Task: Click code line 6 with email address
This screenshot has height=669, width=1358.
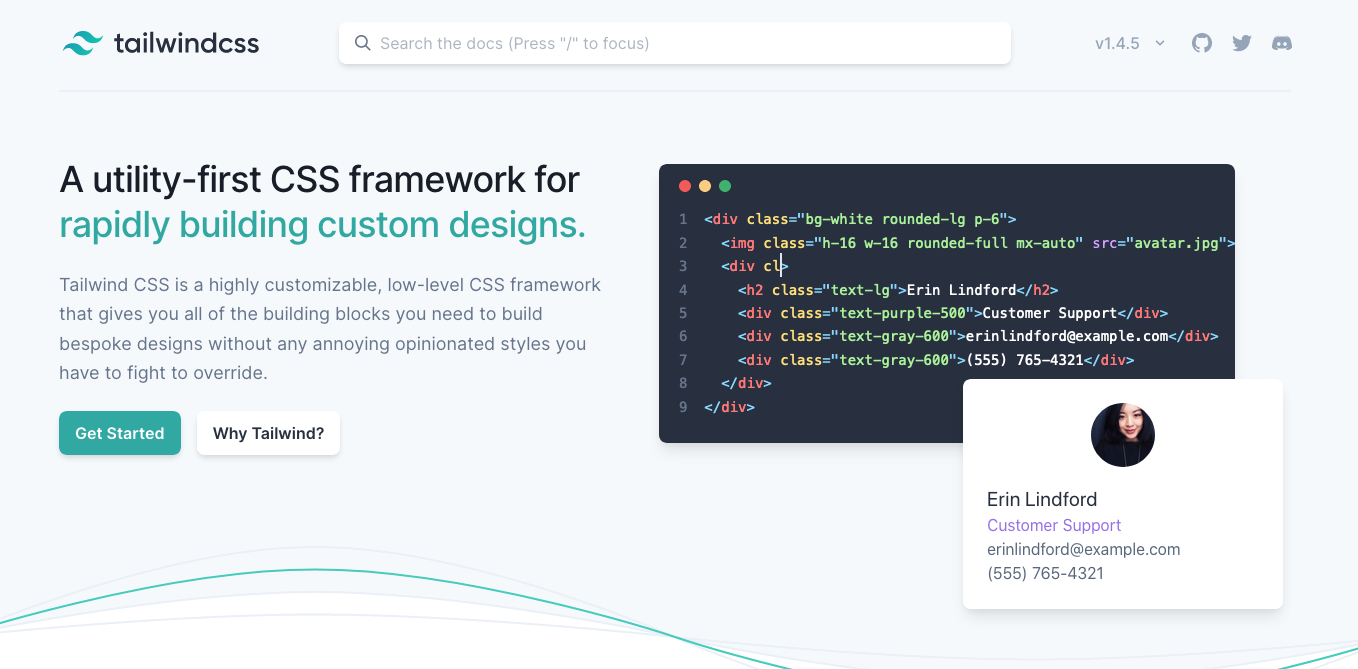Action: (978, 336)
